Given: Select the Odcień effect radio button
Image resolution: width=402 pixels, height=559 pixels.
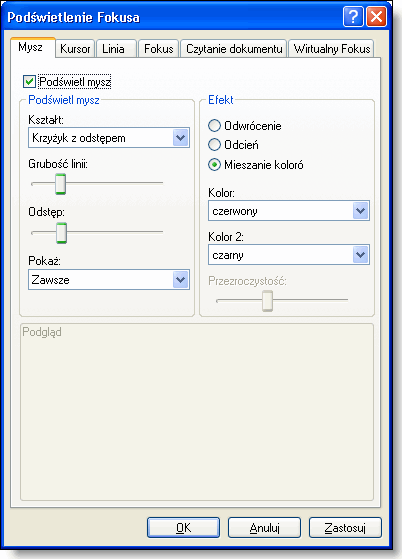Looking at the screenshot, I should [x=214, y=145].
